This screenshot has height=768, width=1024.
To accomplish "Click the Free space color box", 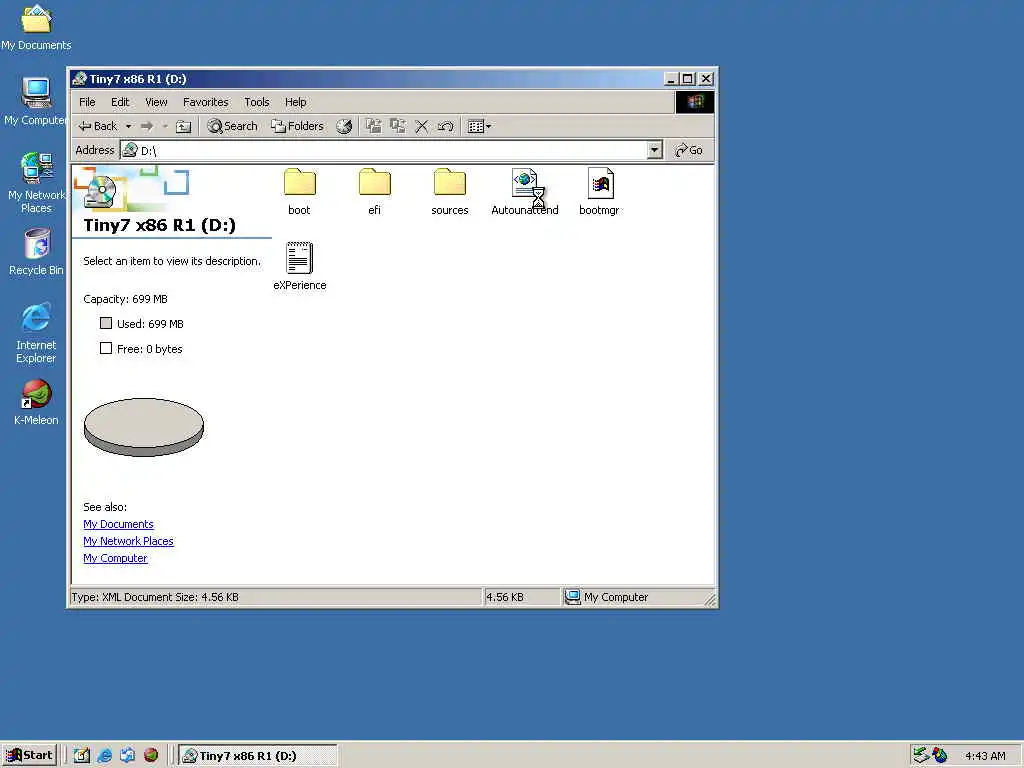I will pyautogui.click(x=106, y=348).
